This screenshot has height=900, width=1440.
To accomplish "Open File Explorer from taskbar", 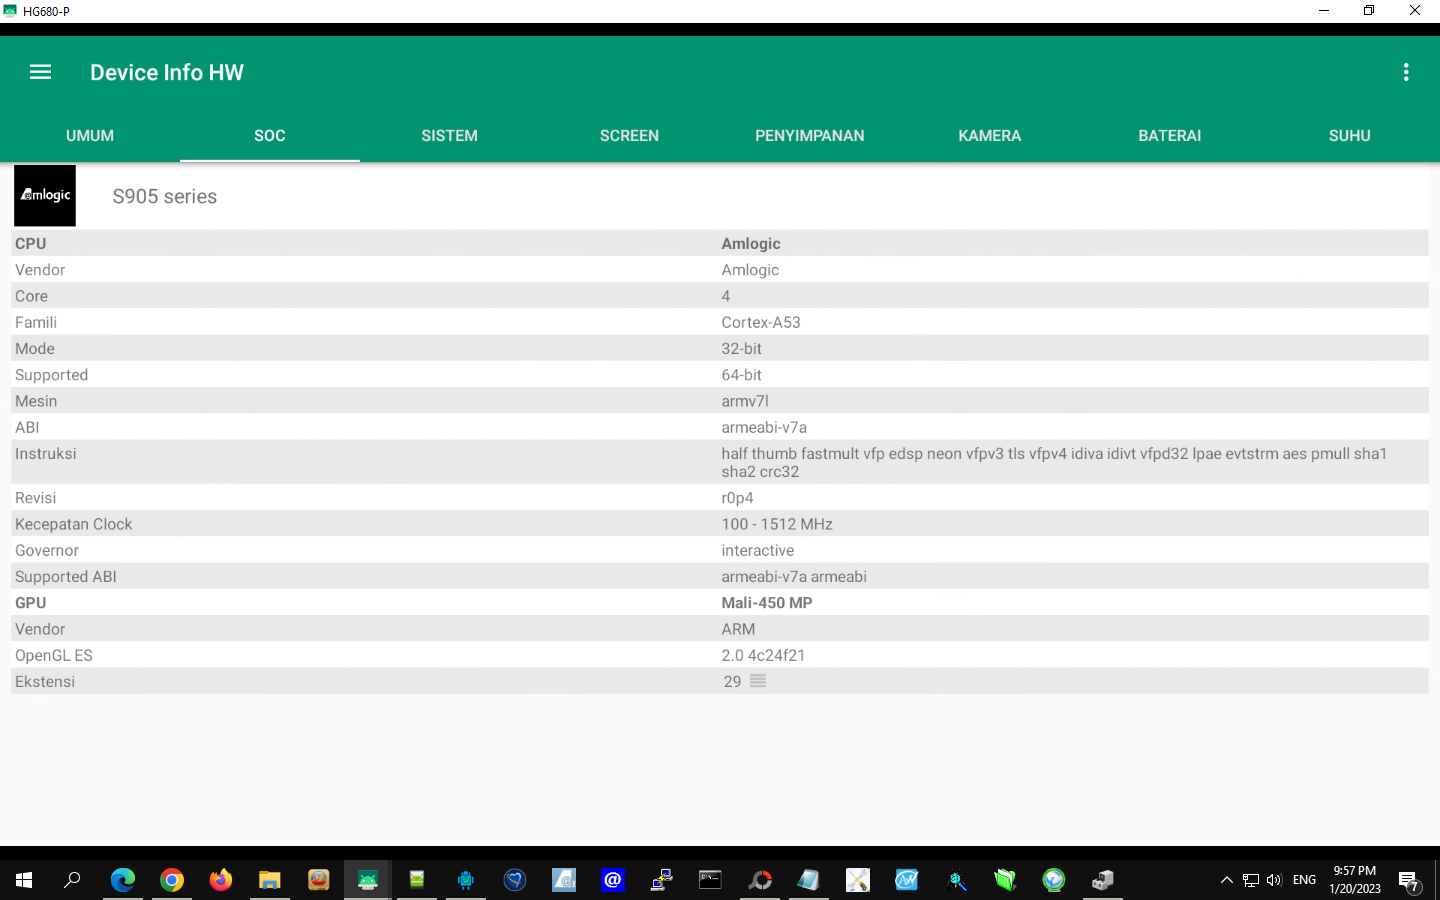I will (x=270, y=880).
